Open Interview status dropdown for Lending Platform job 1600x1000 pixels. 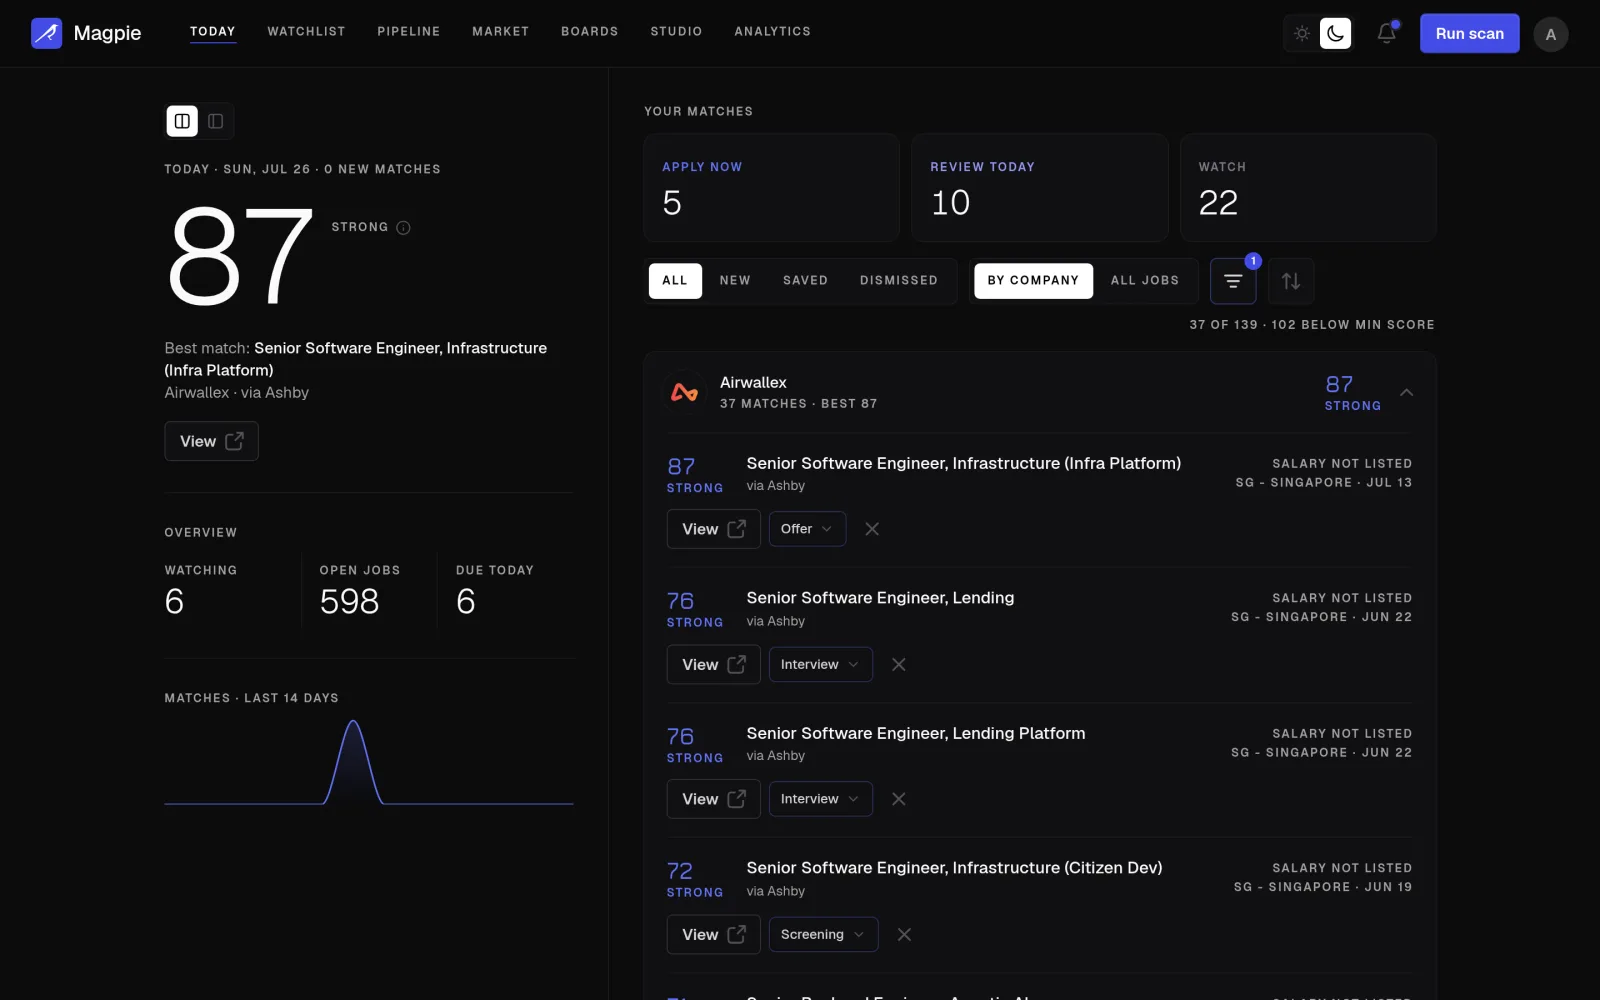tap(820, 799)
